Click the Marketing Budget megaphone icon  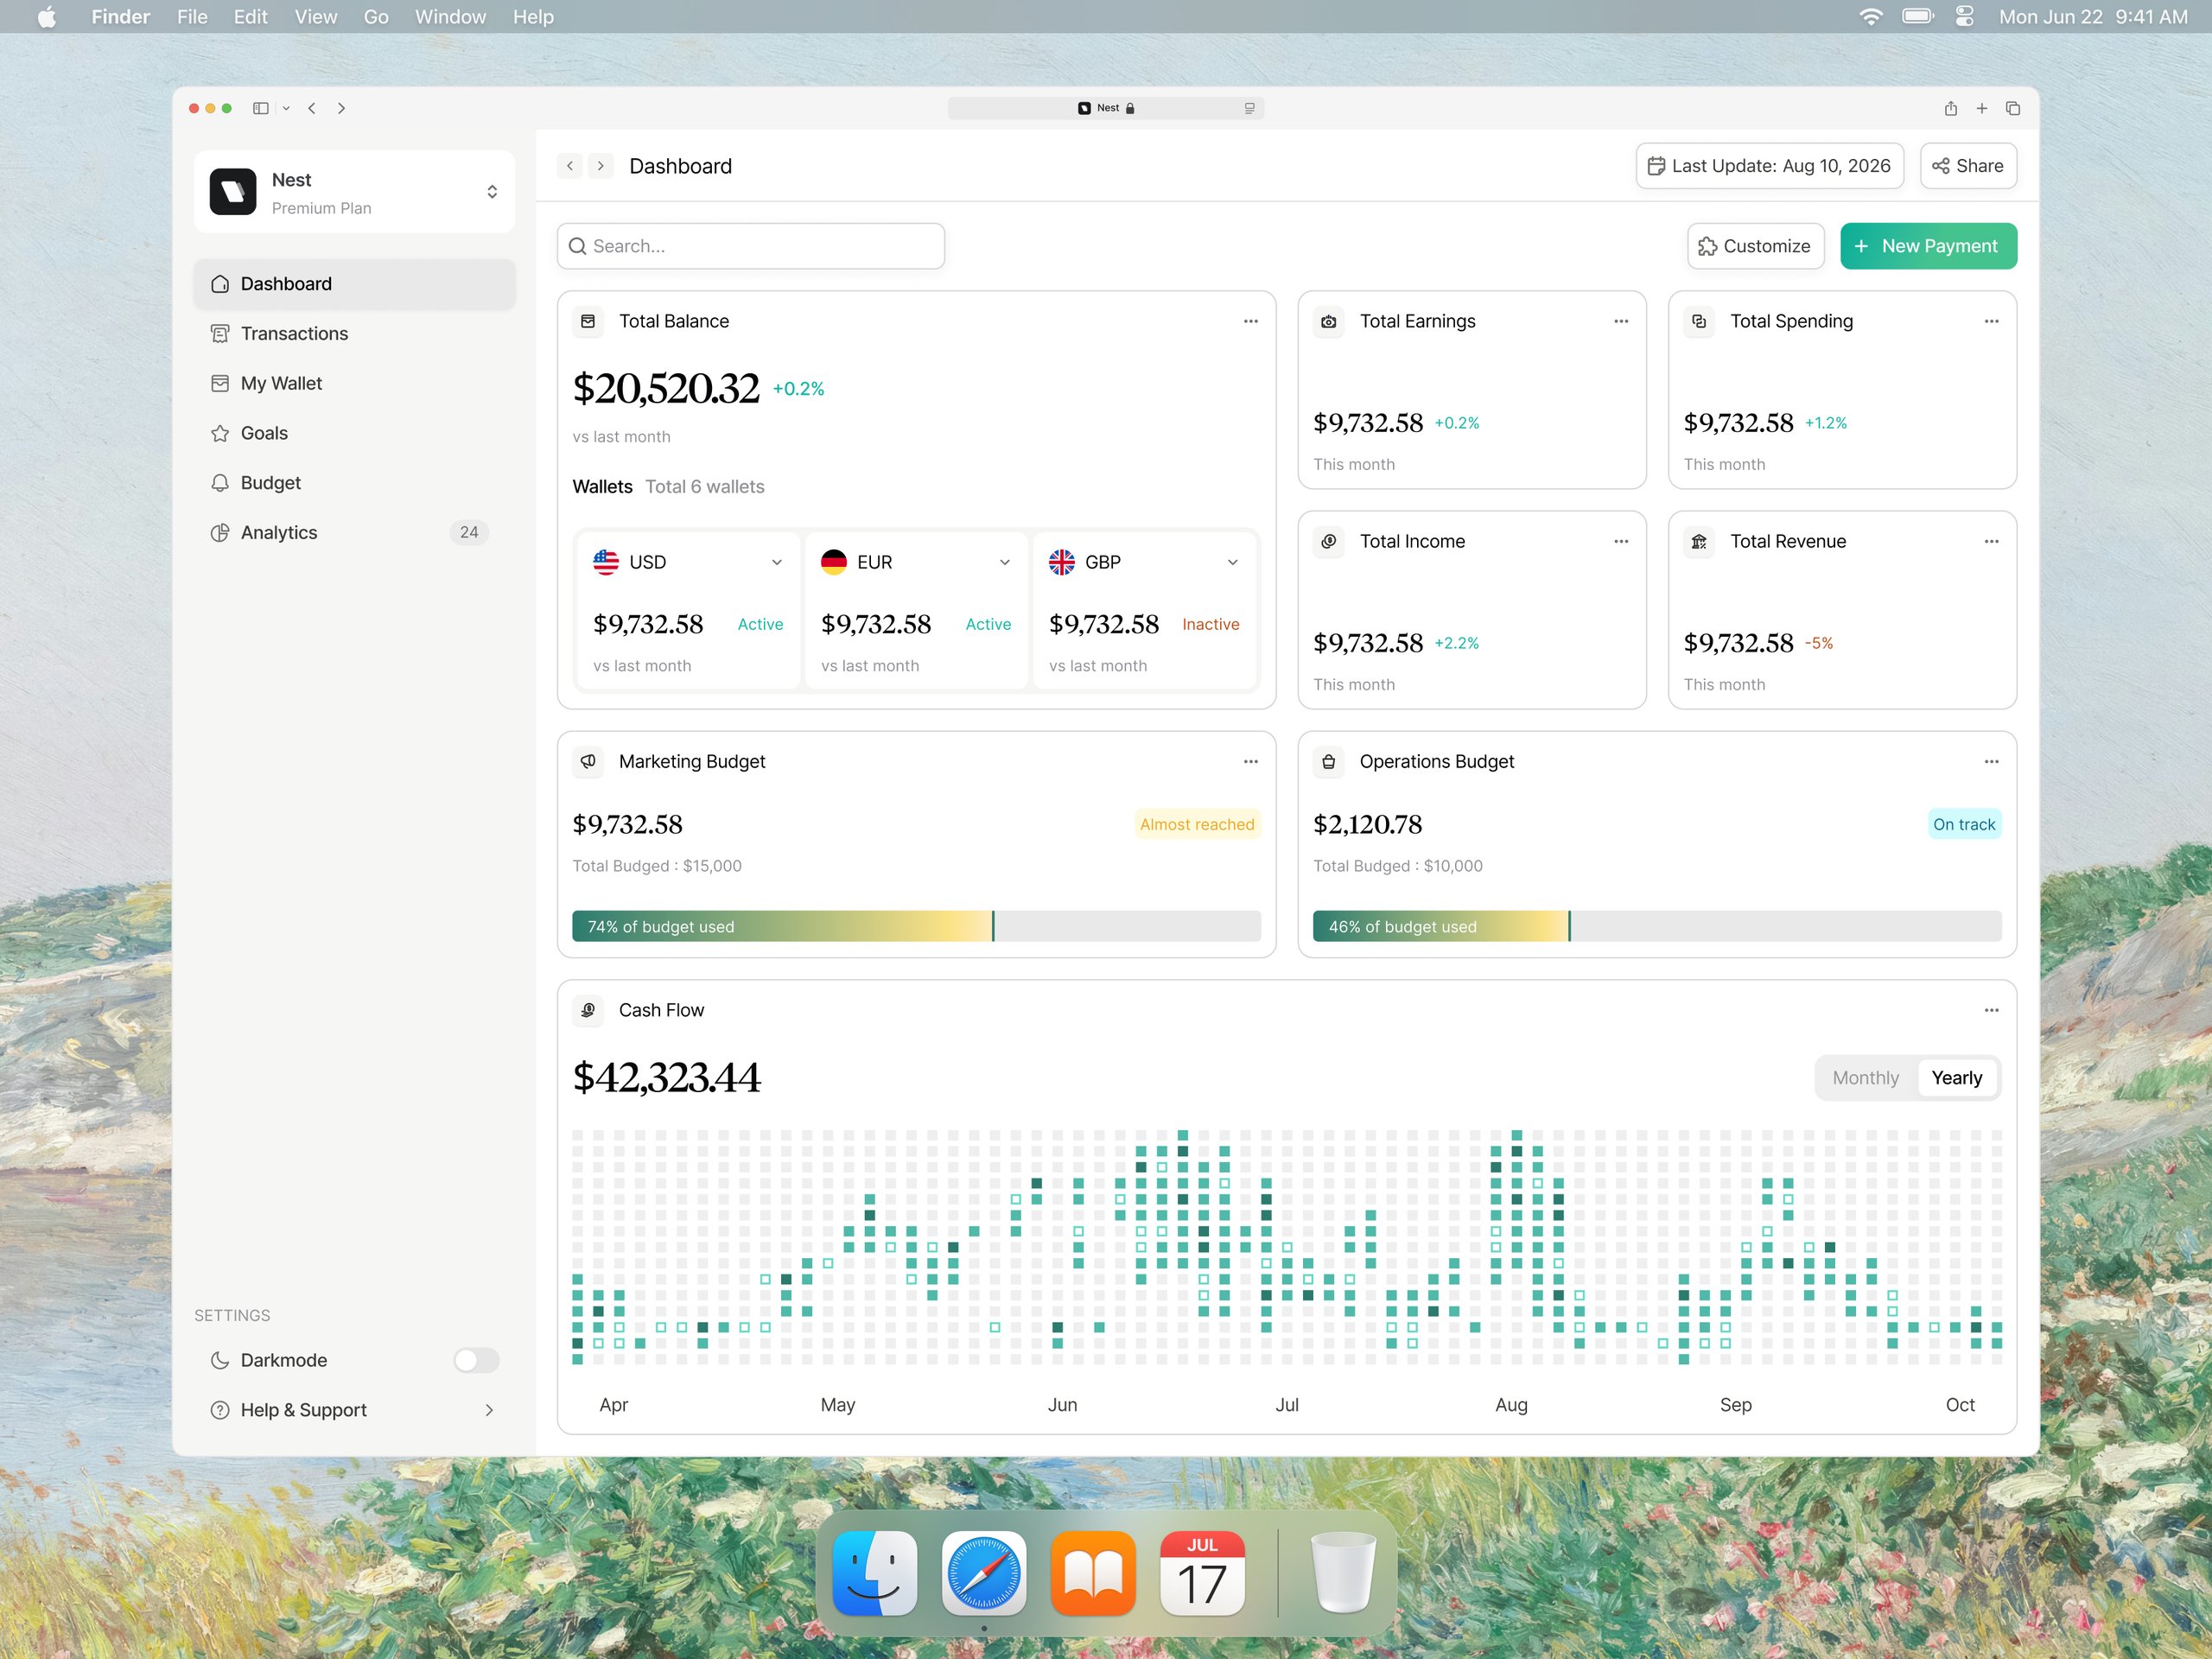(588, 761)
